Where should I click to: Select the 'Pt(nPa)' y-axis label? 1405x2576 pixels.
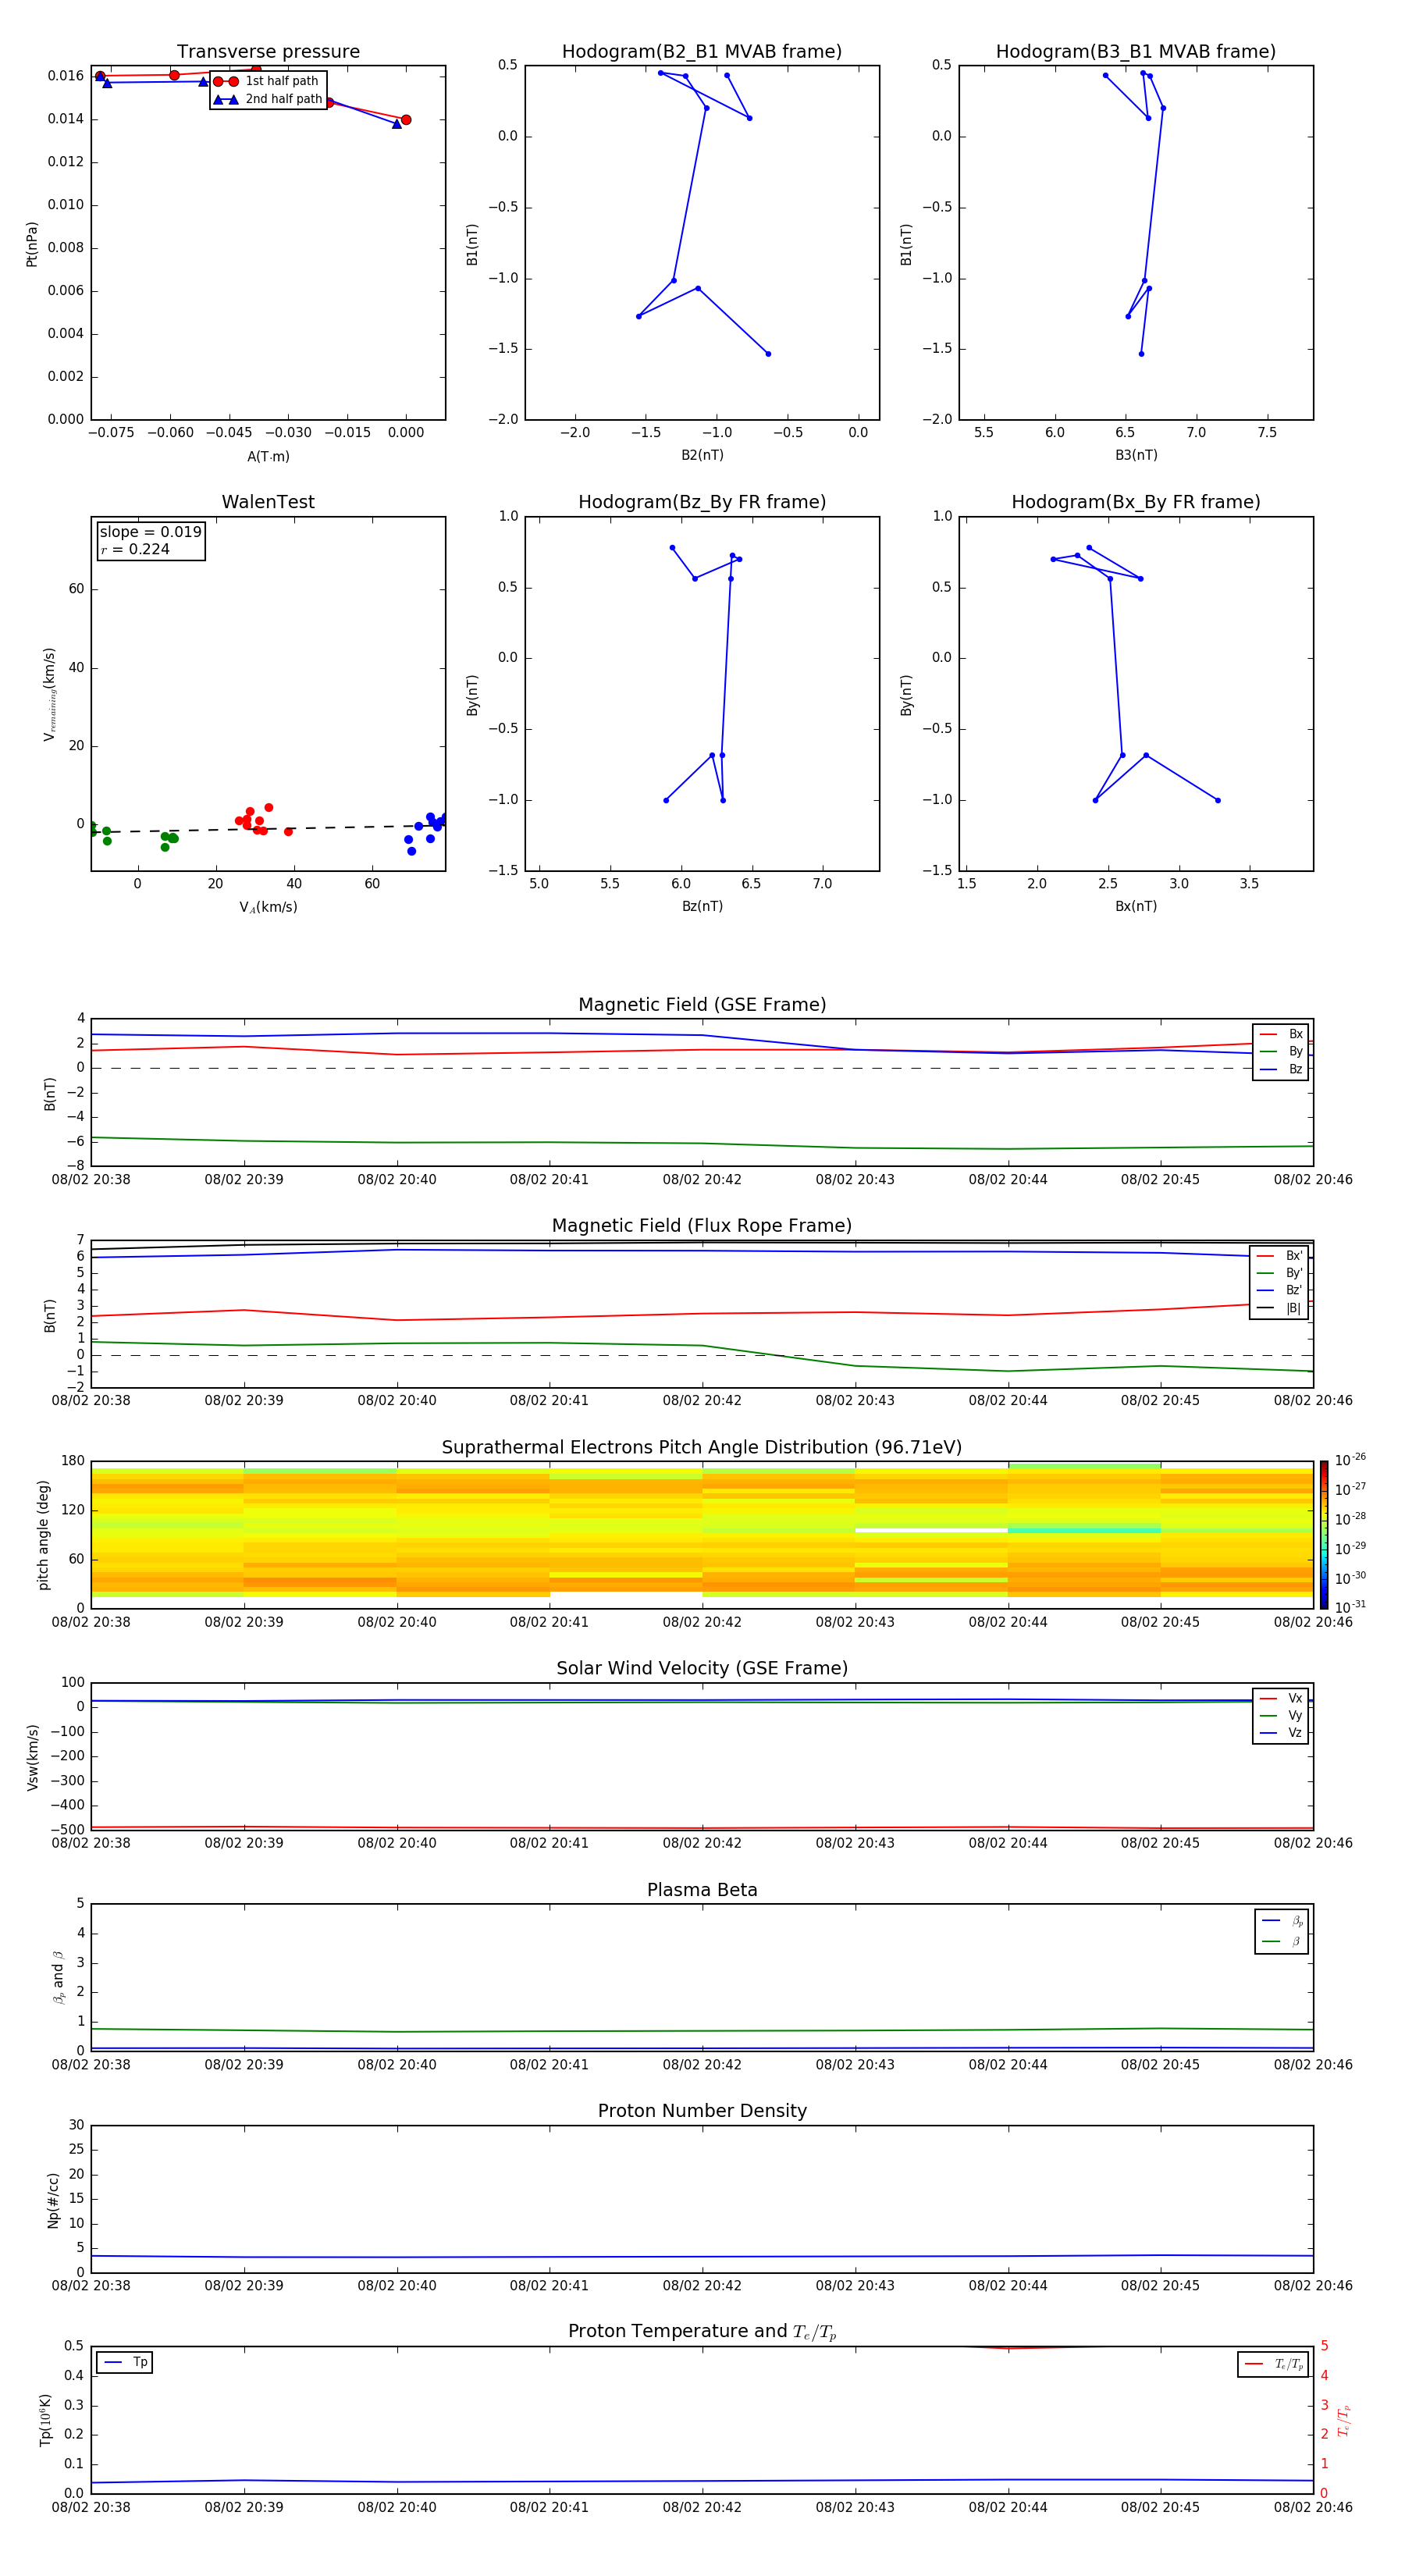(x=31, y=244)
